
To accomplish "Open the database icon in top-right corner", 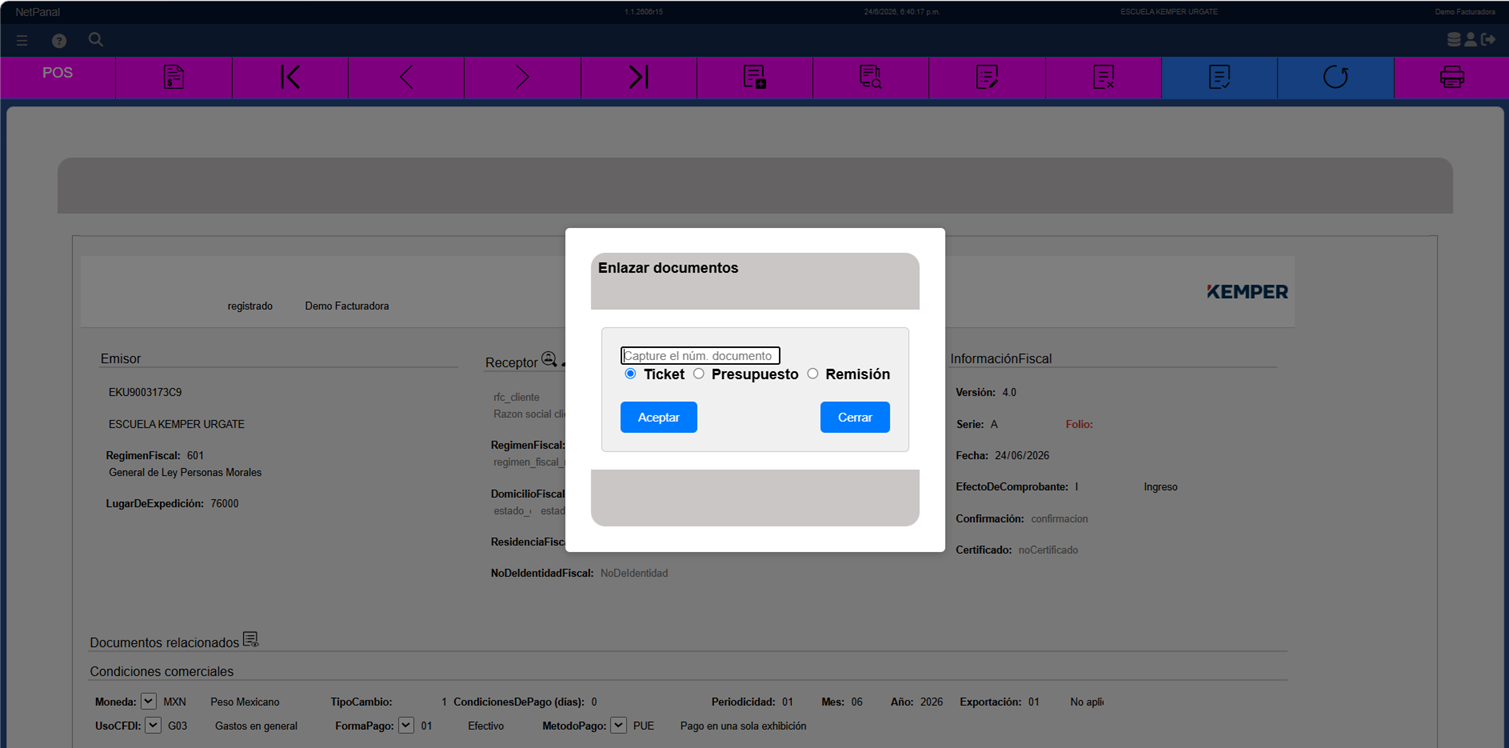I will [x=1454, y=40].
